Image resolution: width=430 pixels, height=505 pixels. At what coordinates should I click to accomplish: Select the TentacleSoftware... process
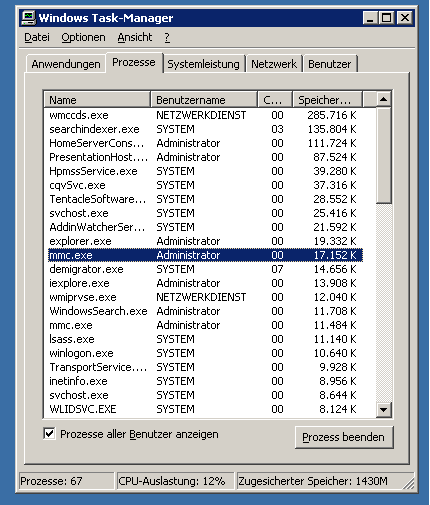(x=205, y=199)
